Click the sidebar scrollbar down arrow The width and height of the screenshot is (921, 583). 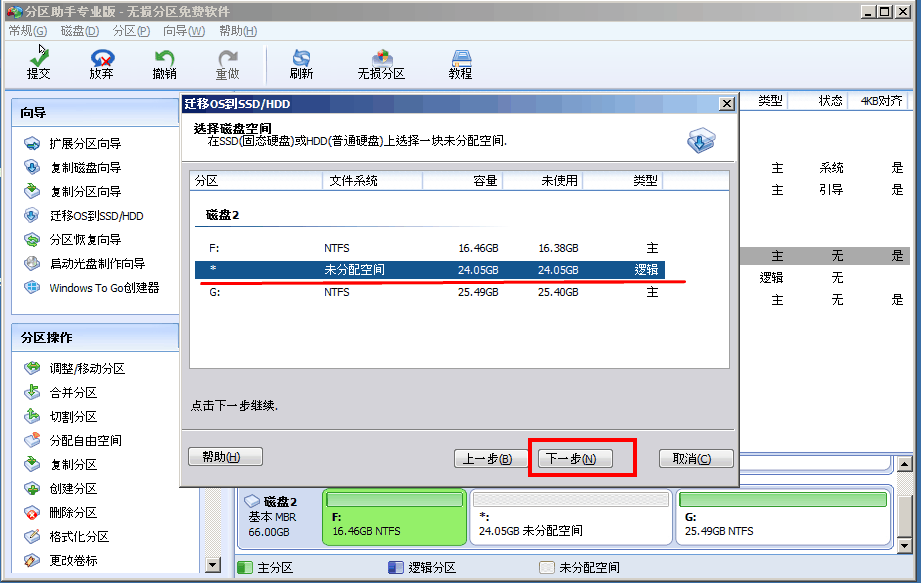(212, 567)
